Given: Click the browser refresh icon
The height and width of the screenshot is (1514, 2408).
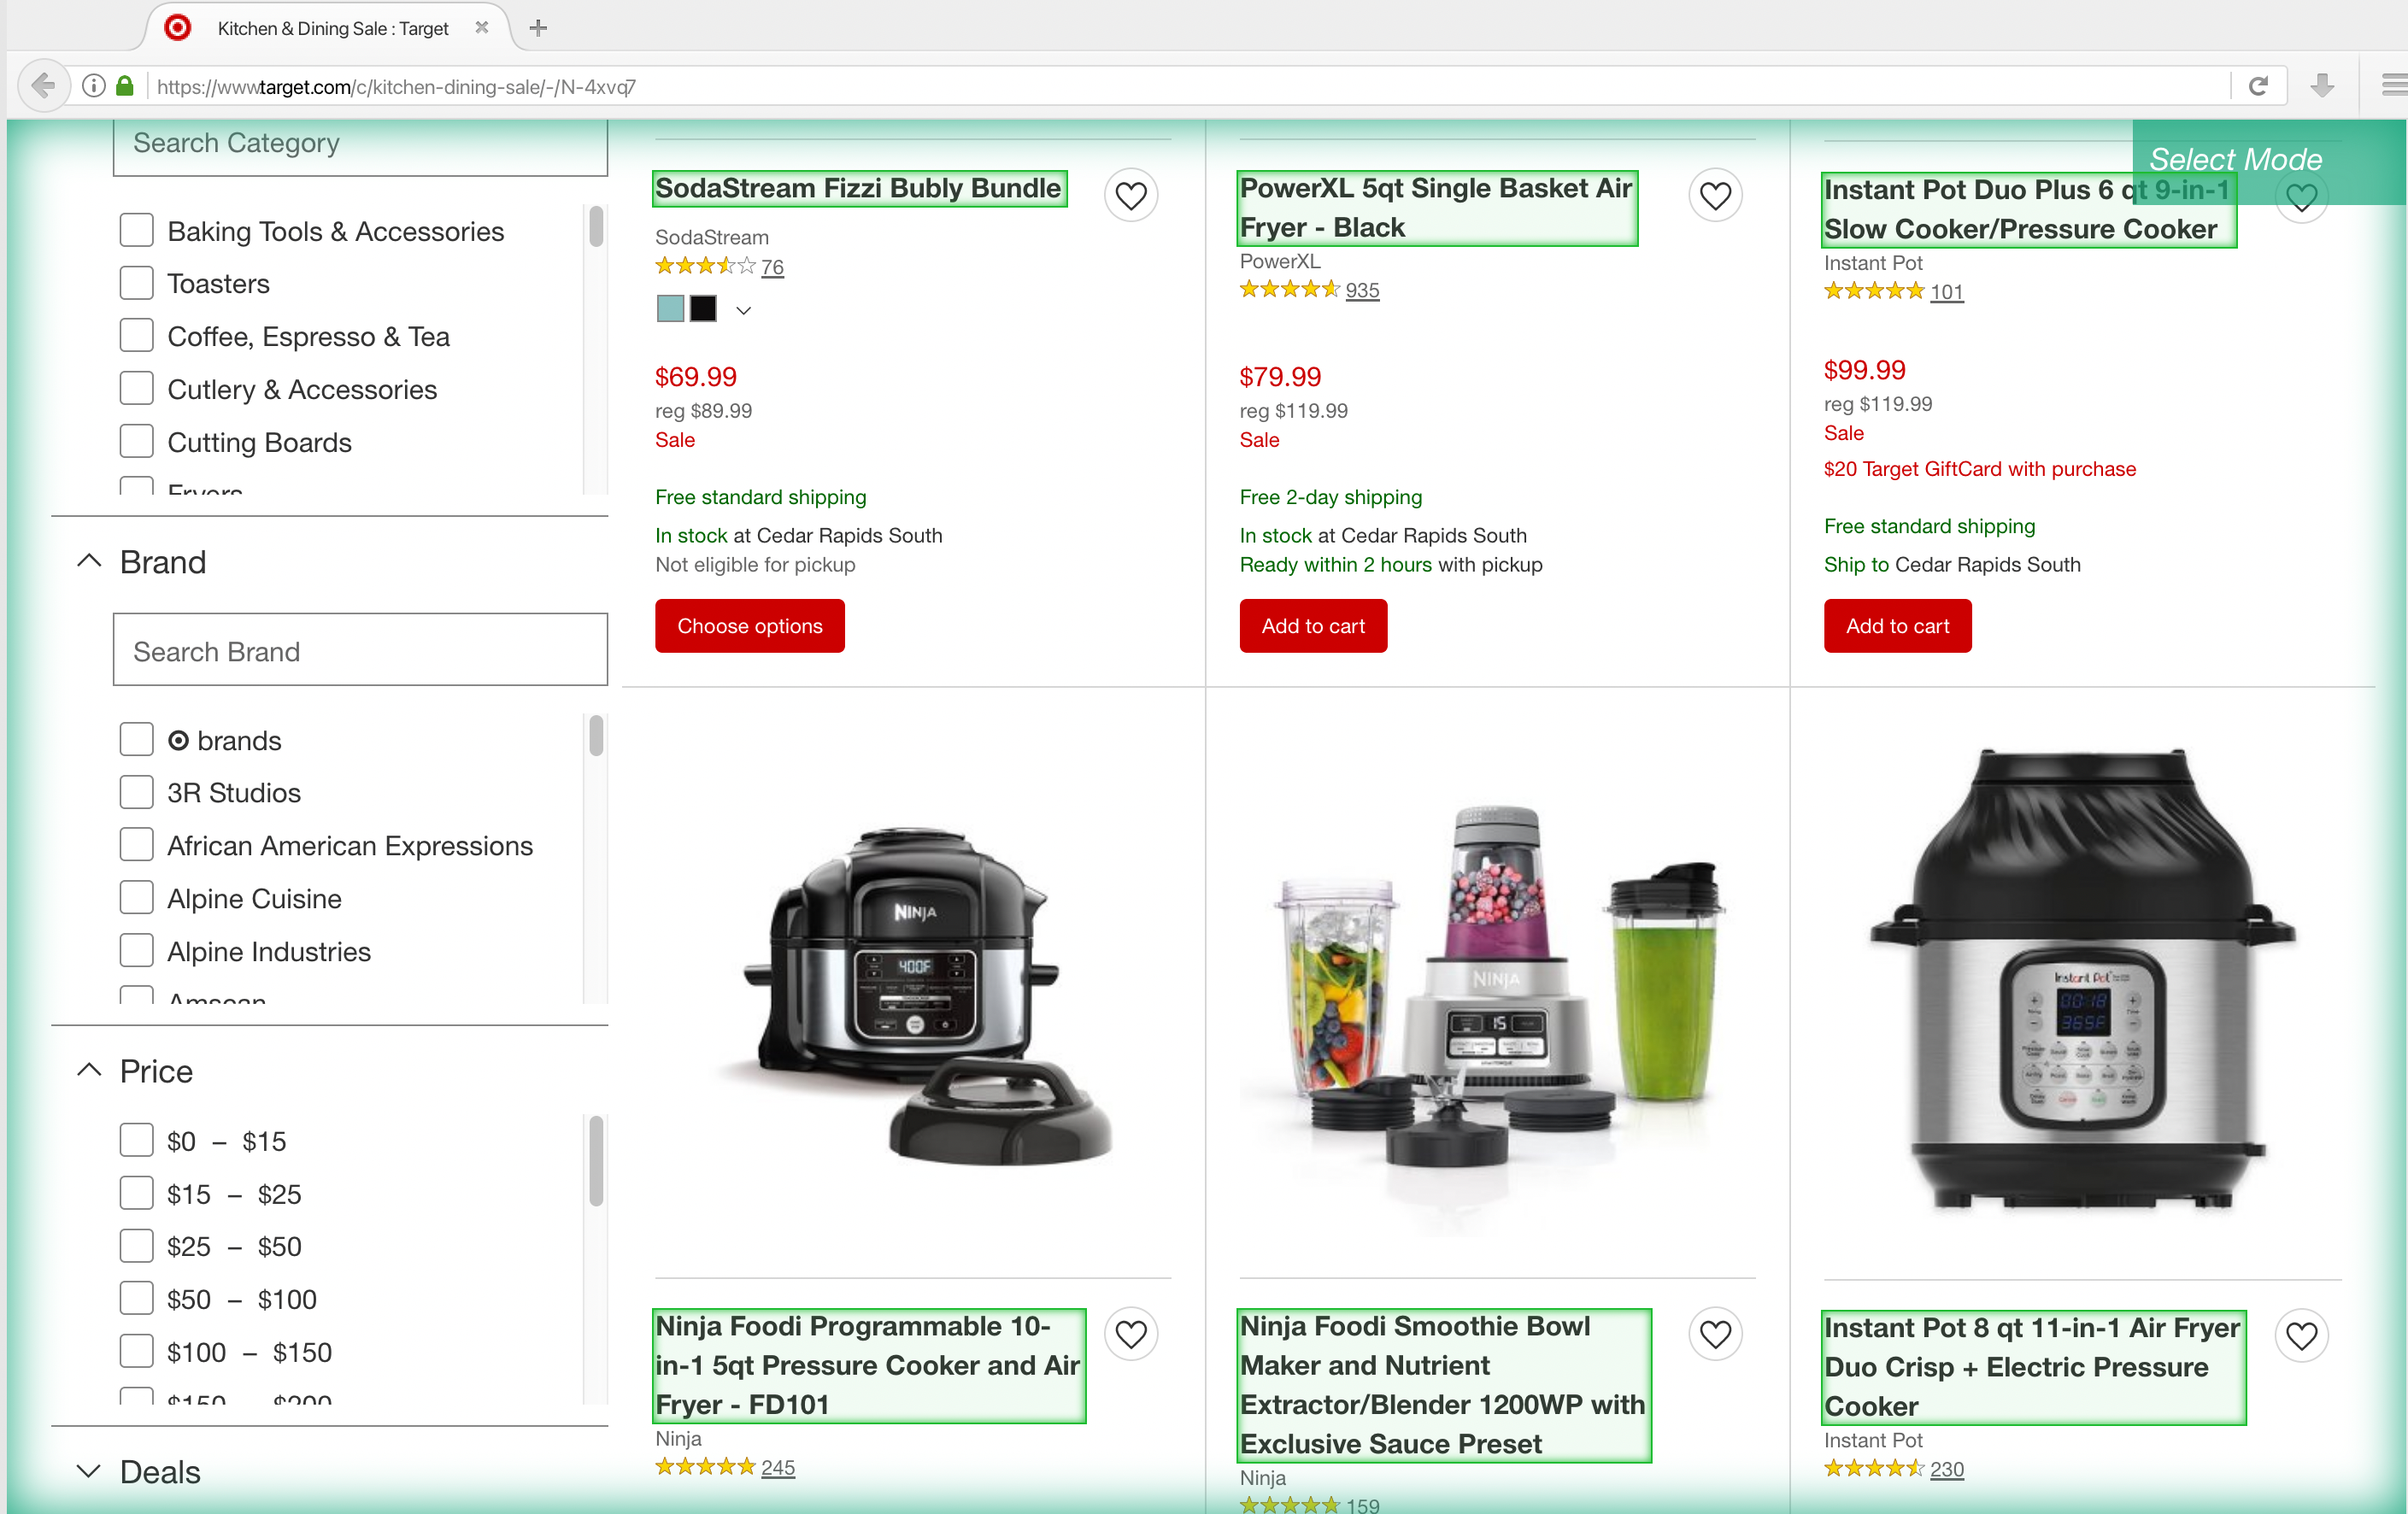Looking at the screenshot, I should [2260, 85].
